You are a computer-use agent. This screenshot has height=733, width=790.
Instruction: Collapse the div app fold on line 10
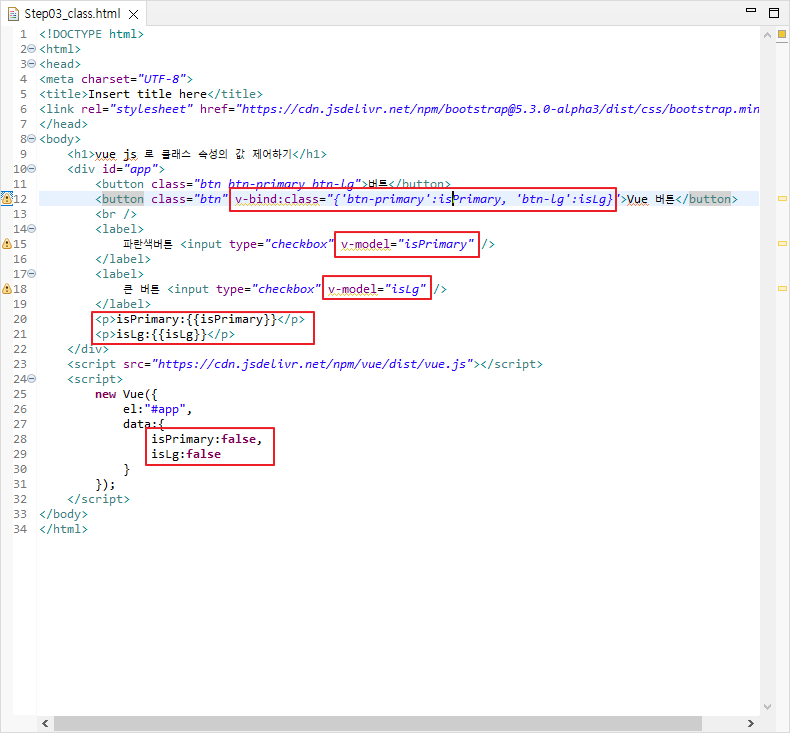(x=32, y=169)
